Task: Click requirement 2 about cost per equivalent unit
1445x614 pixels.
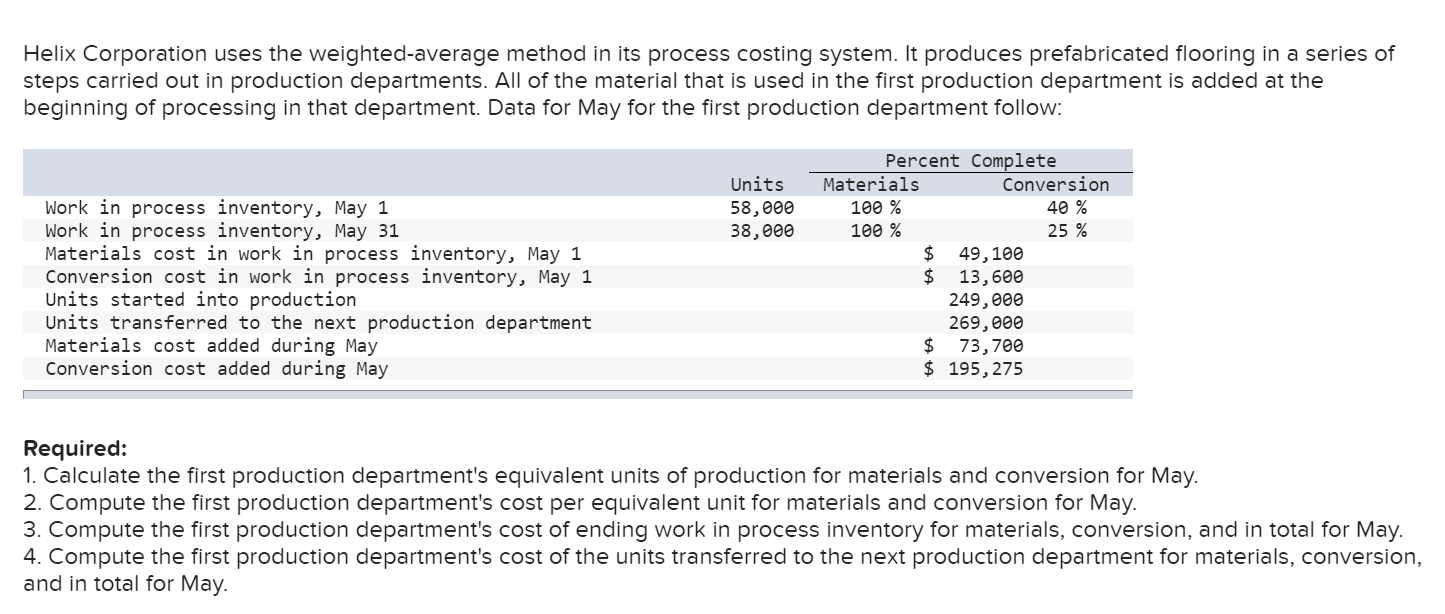Action: click(580, 502)
